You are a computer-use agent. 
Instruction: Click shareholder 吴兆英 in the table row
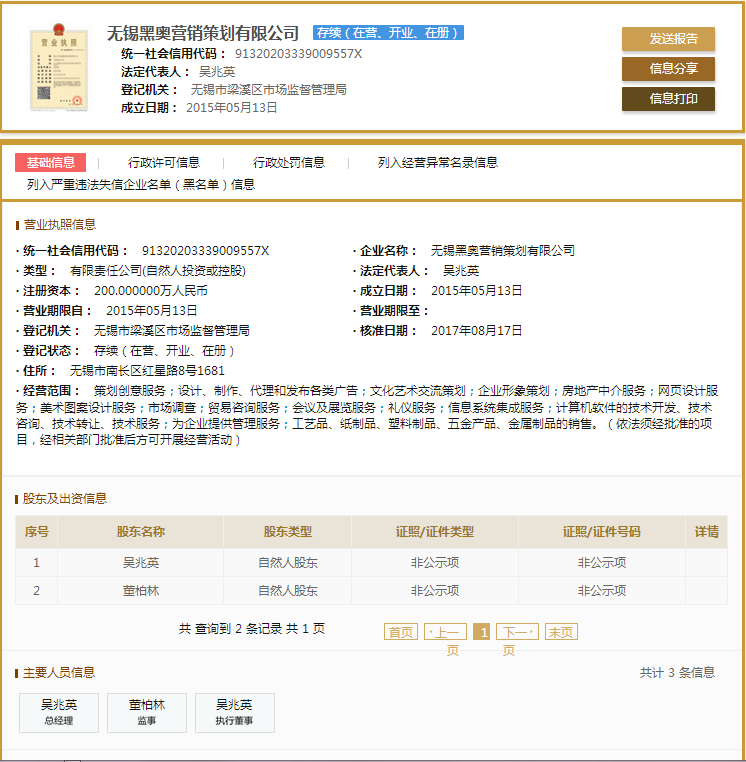pos(140,563)
